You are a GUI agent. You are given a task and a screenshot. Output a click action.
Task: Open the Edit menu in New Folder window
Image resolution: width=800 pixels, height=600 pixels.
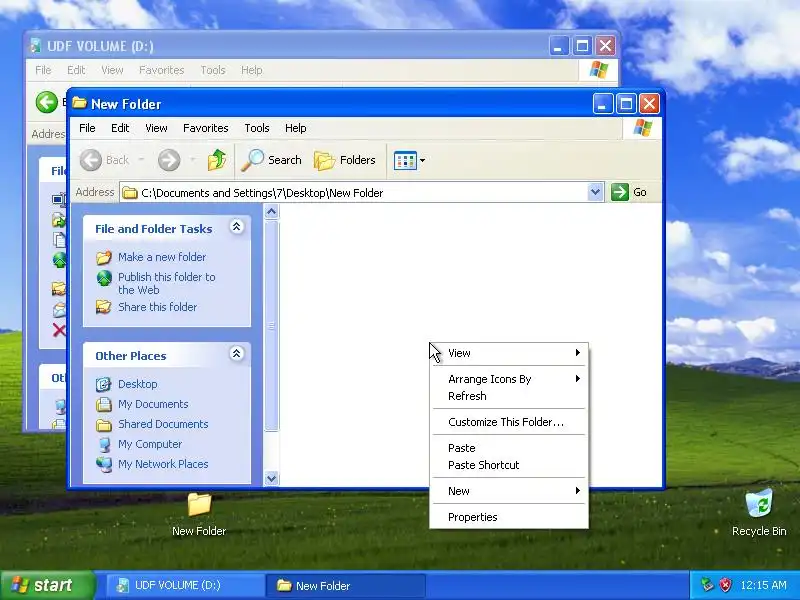[120, 128]
